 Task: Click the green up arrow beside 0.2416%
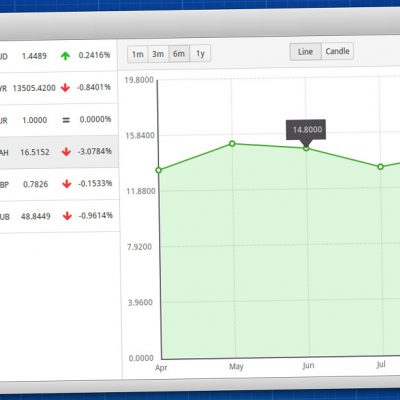pos(65,56)
